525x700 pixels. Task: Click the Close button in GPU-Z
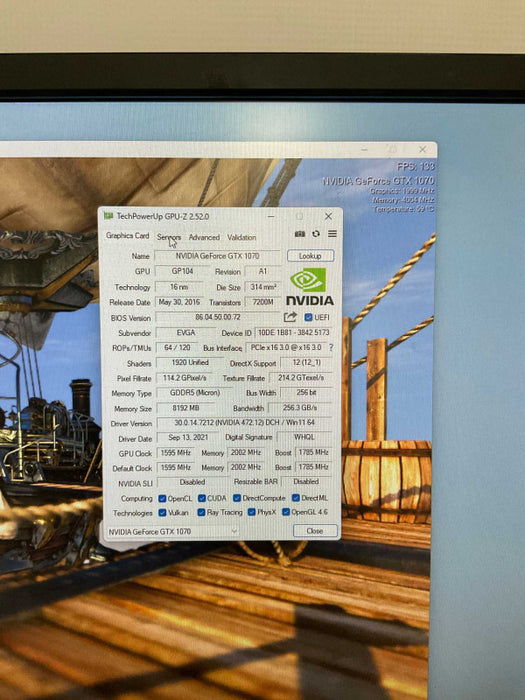[x=315, y=531]
